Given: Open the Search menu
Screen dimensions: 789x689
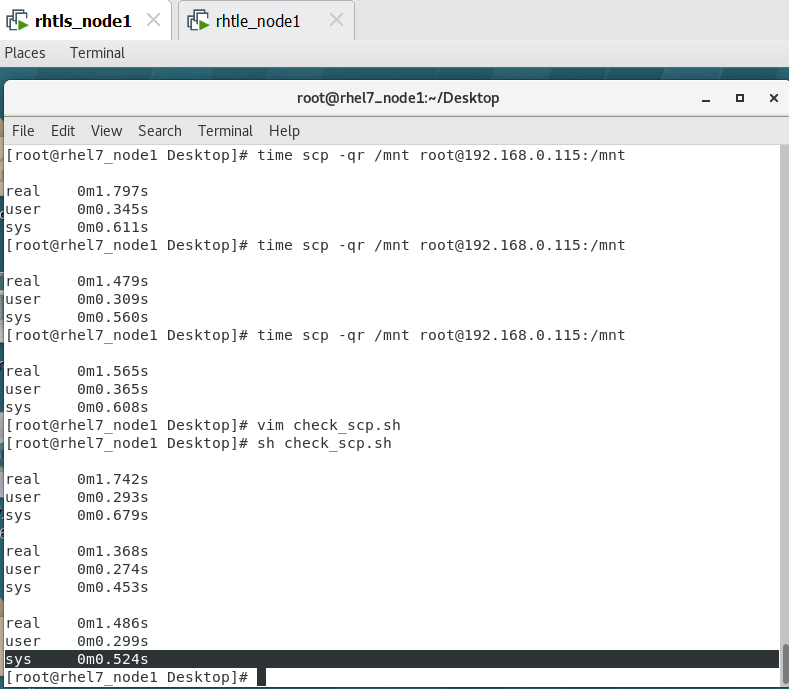Looking at the screenshot, I should click(x=160, y=131).
